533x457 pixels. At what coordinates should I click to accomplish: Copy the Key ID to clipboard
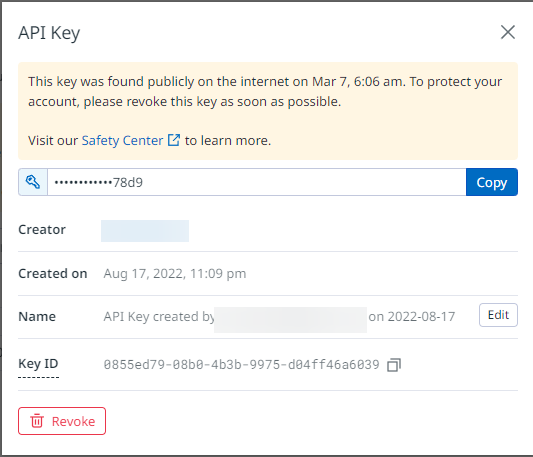(x=394, y=365)
